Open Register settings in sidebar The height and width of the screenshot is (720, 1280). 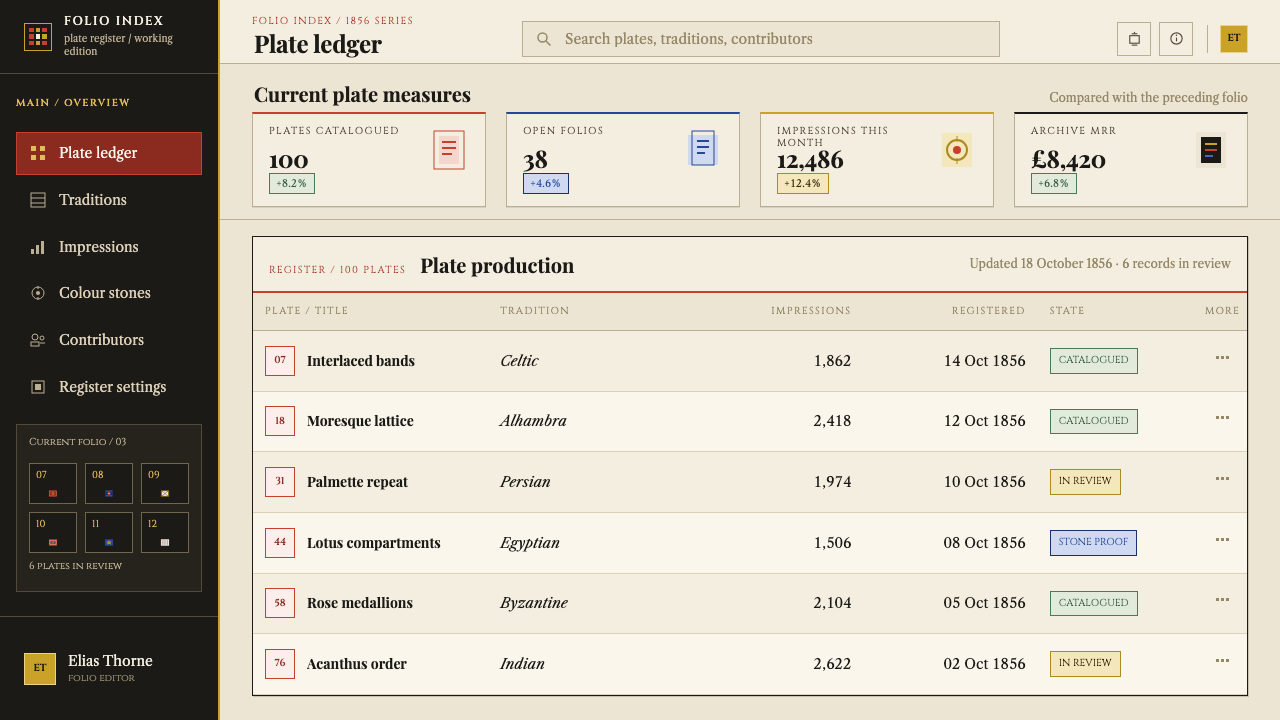(x=109, y=387)
